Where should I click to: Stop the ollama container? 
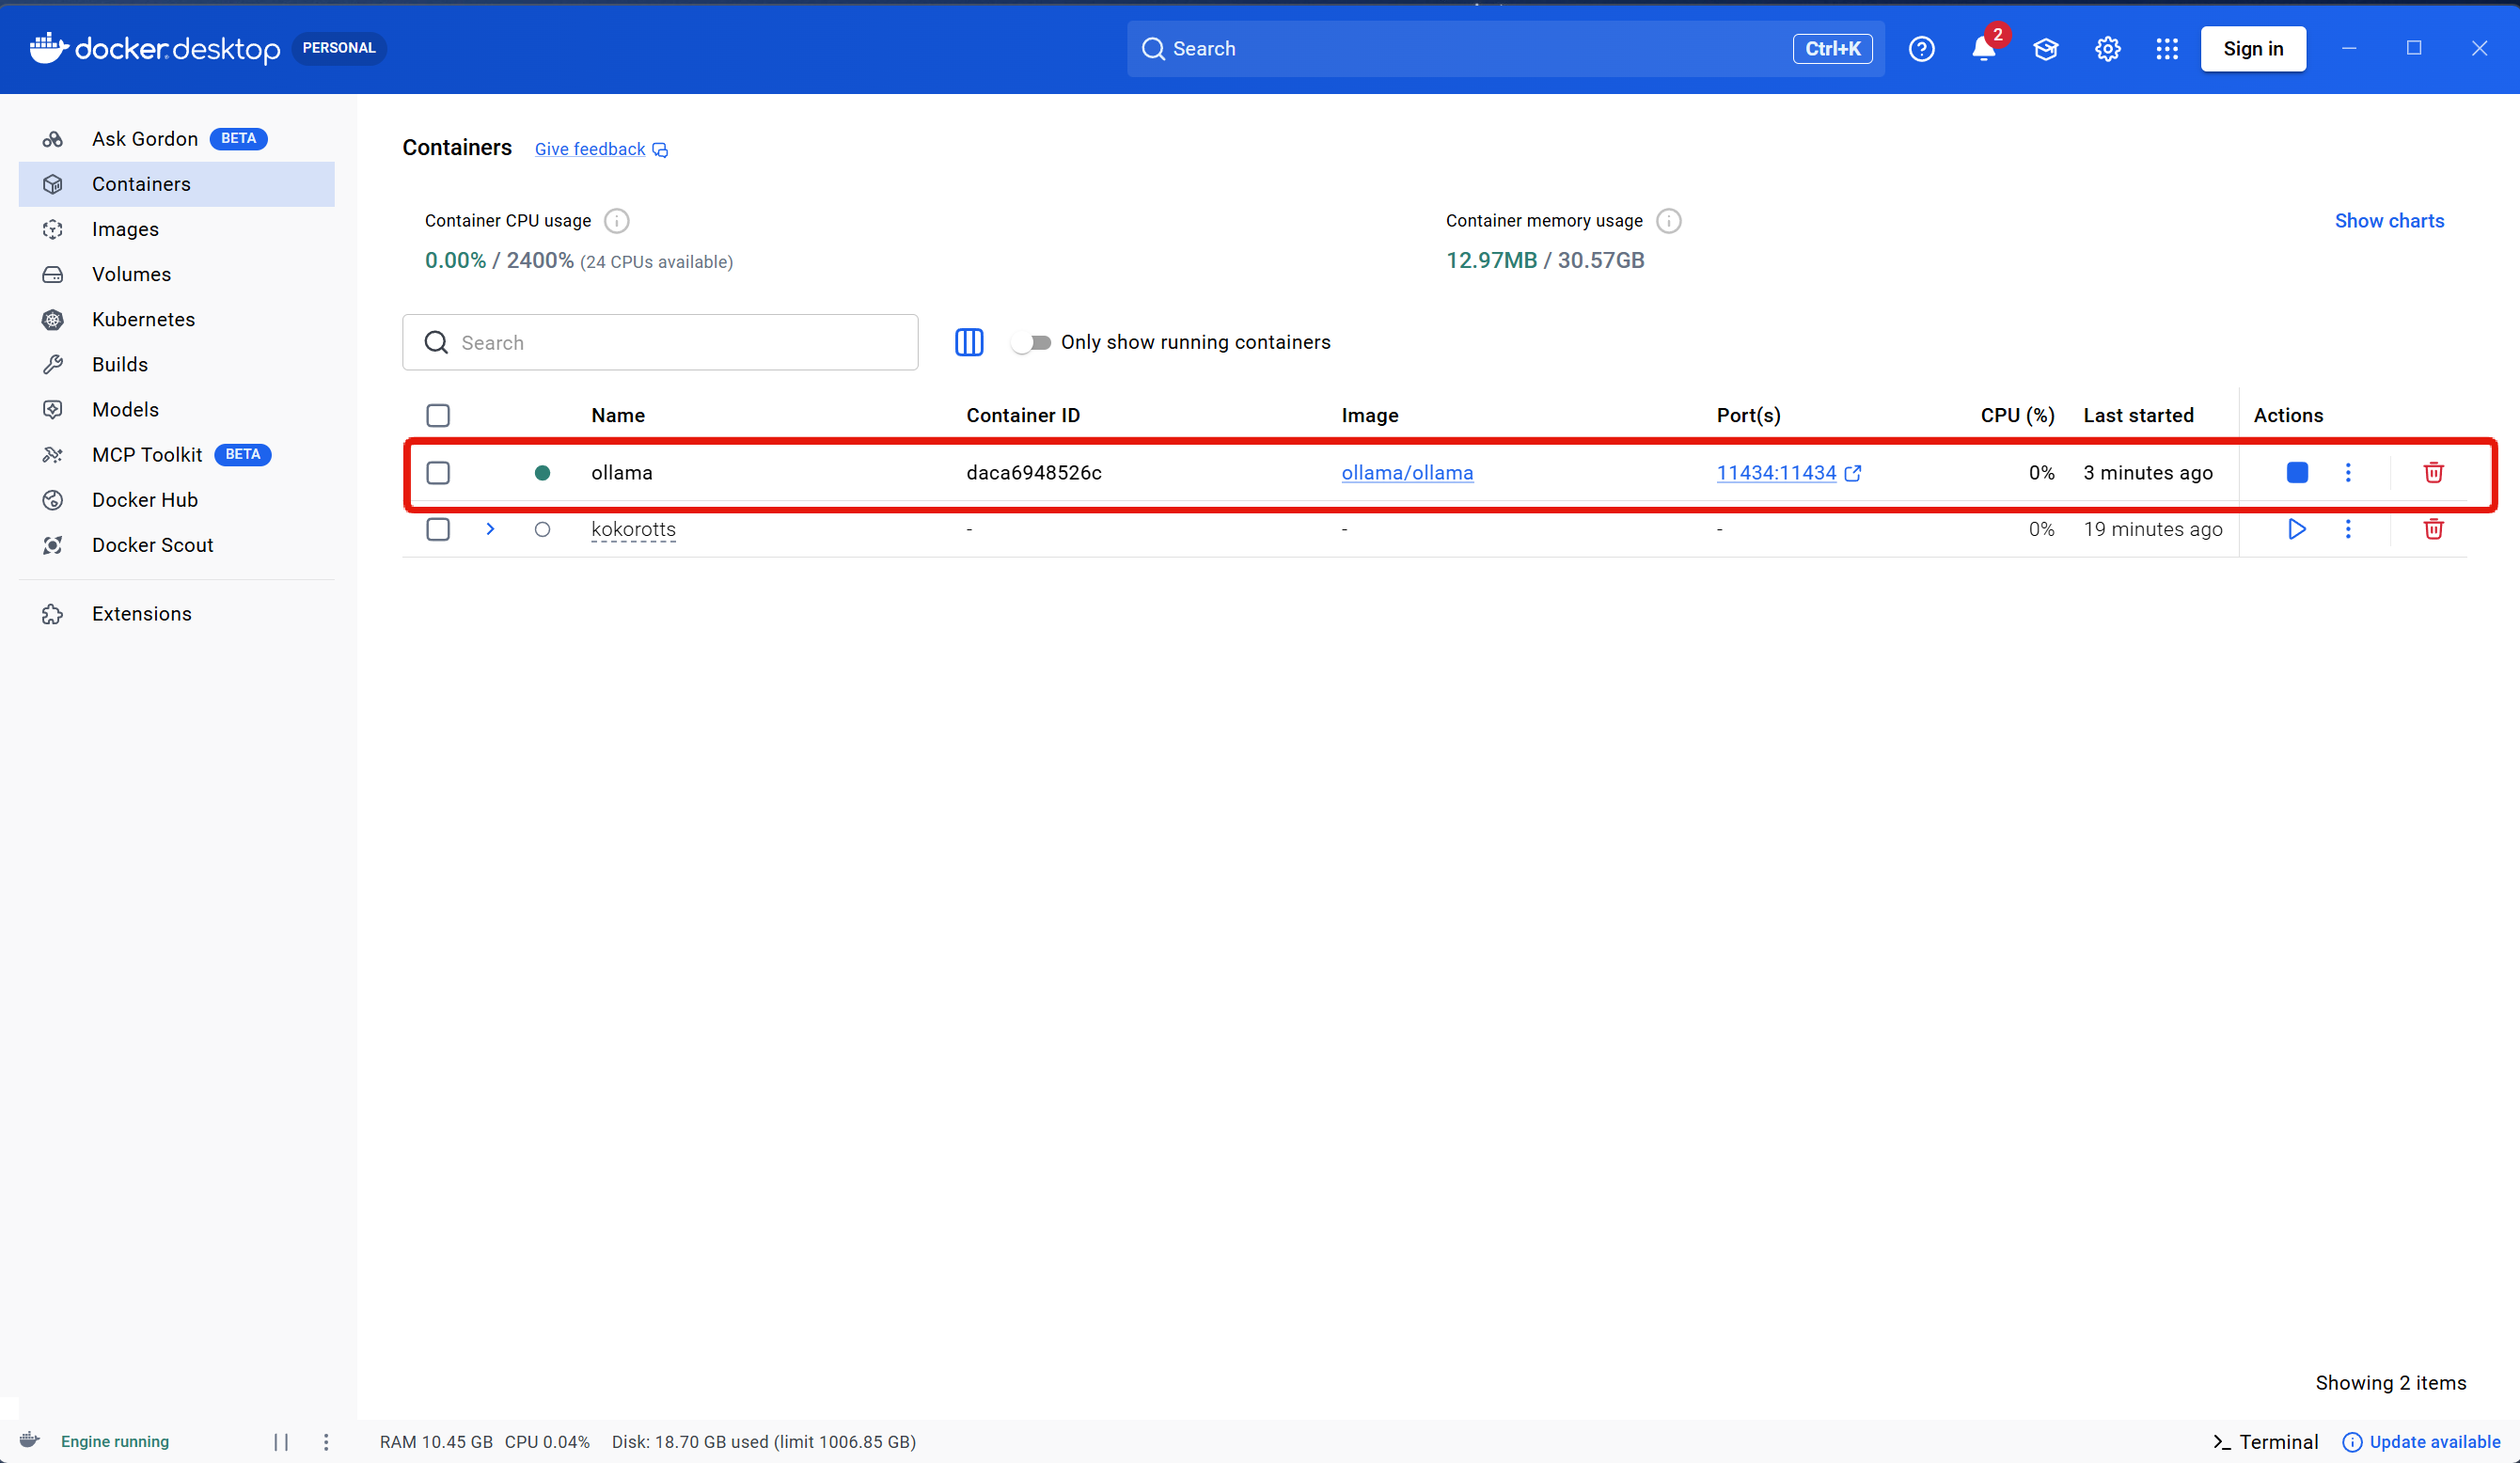2296,473
